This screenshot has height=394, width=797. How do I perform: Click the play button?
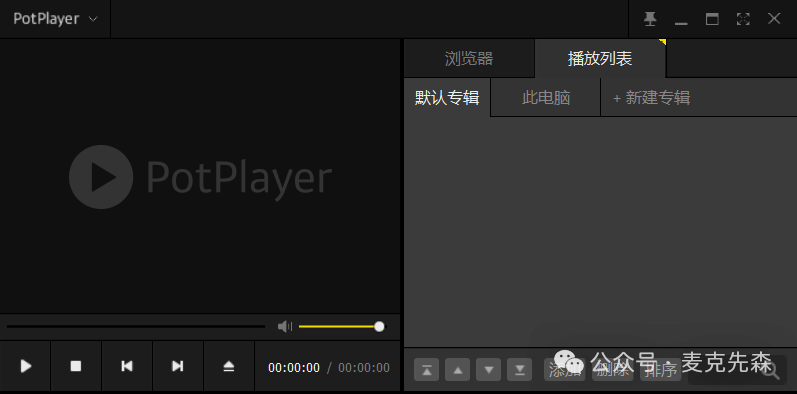25,366
